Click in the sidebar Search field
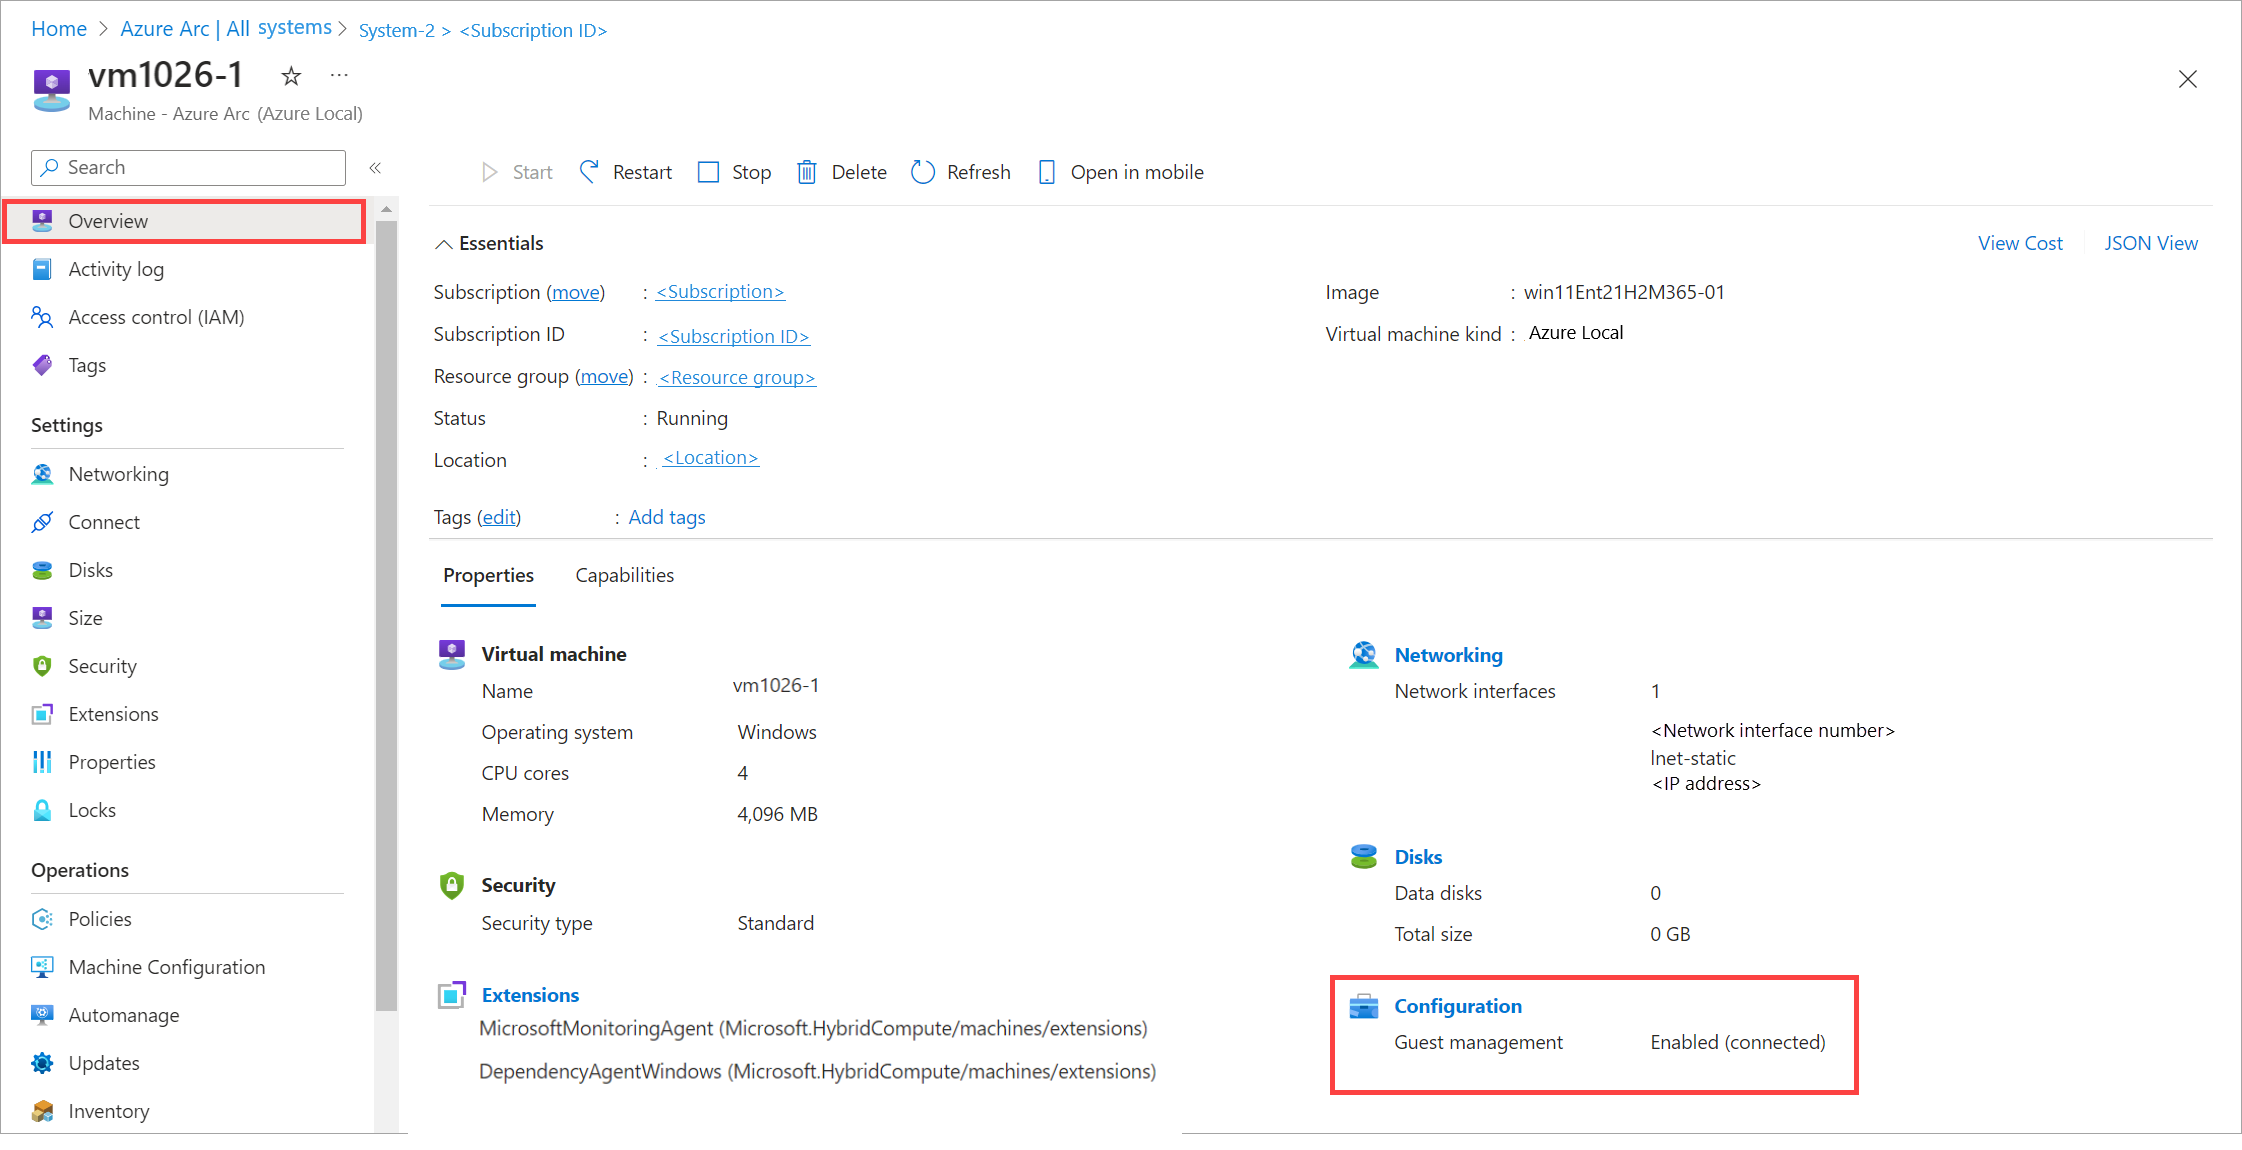This screenshot has height=1150, width=2242. 200,167
